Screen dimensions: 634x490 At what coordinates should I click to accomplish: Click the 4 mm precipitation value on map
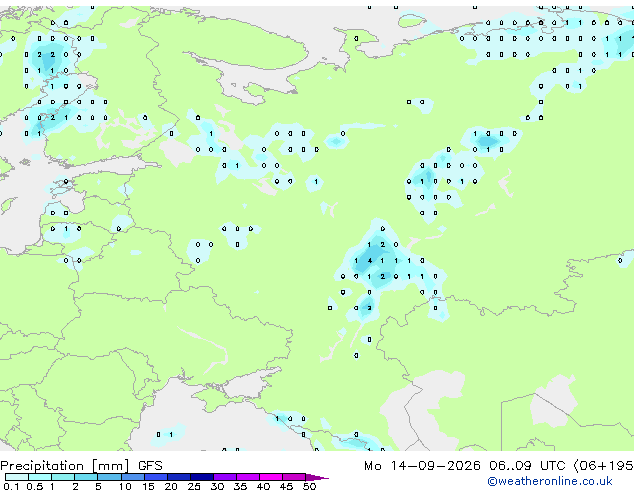[x=370, y=261]
